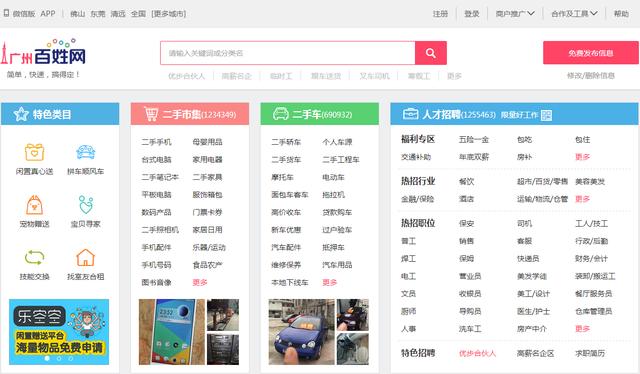Open the 二手市集 section header
Screen dimensions: 640x374
coord(190,114)
